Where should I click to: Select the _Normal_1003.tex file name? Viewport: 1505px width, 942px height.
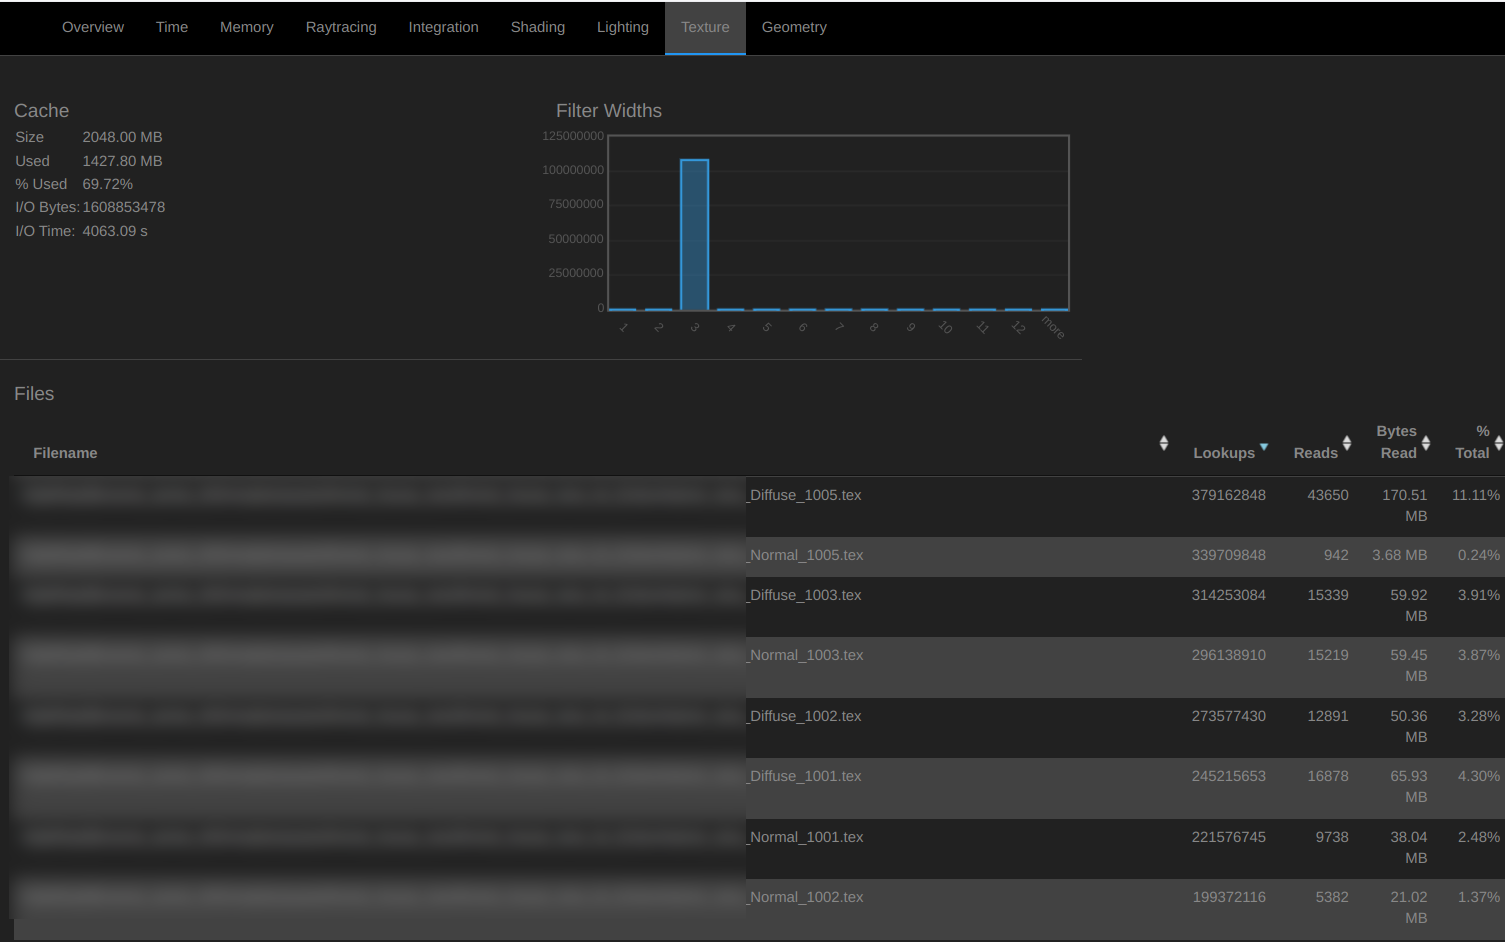[x=806, y=655]
